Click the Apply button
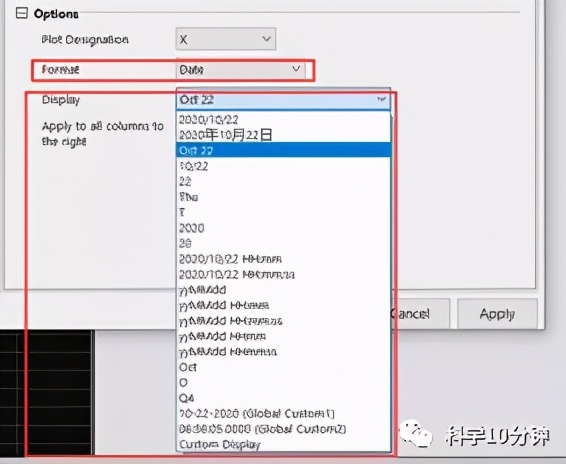Screen dimensions: 566x464 497,314
